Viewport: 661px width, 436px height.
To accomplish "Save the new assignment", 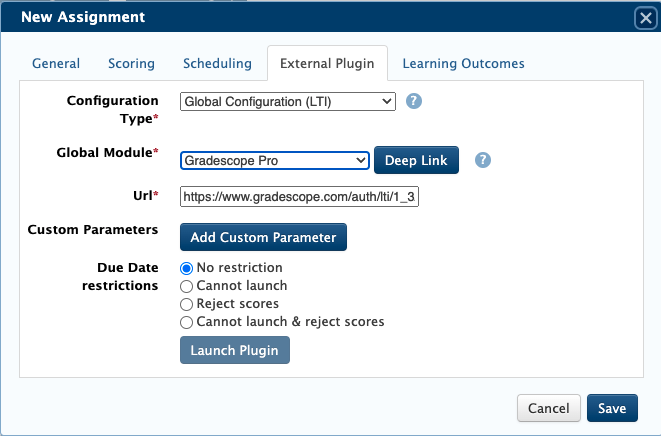I will (611, 408).
